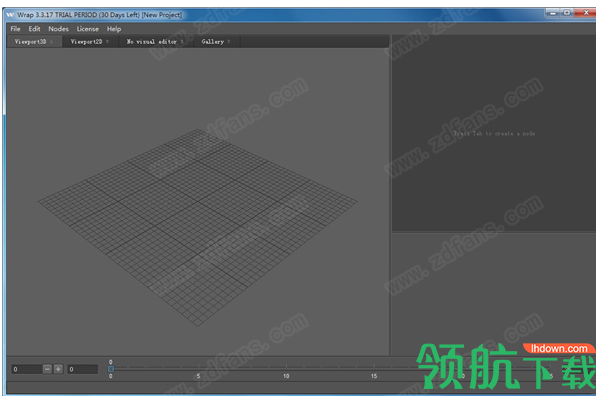Click the timeline playhead at frame 0
Image resolution: width=596 pixels, height=396 pixels.
click(111, 369)
